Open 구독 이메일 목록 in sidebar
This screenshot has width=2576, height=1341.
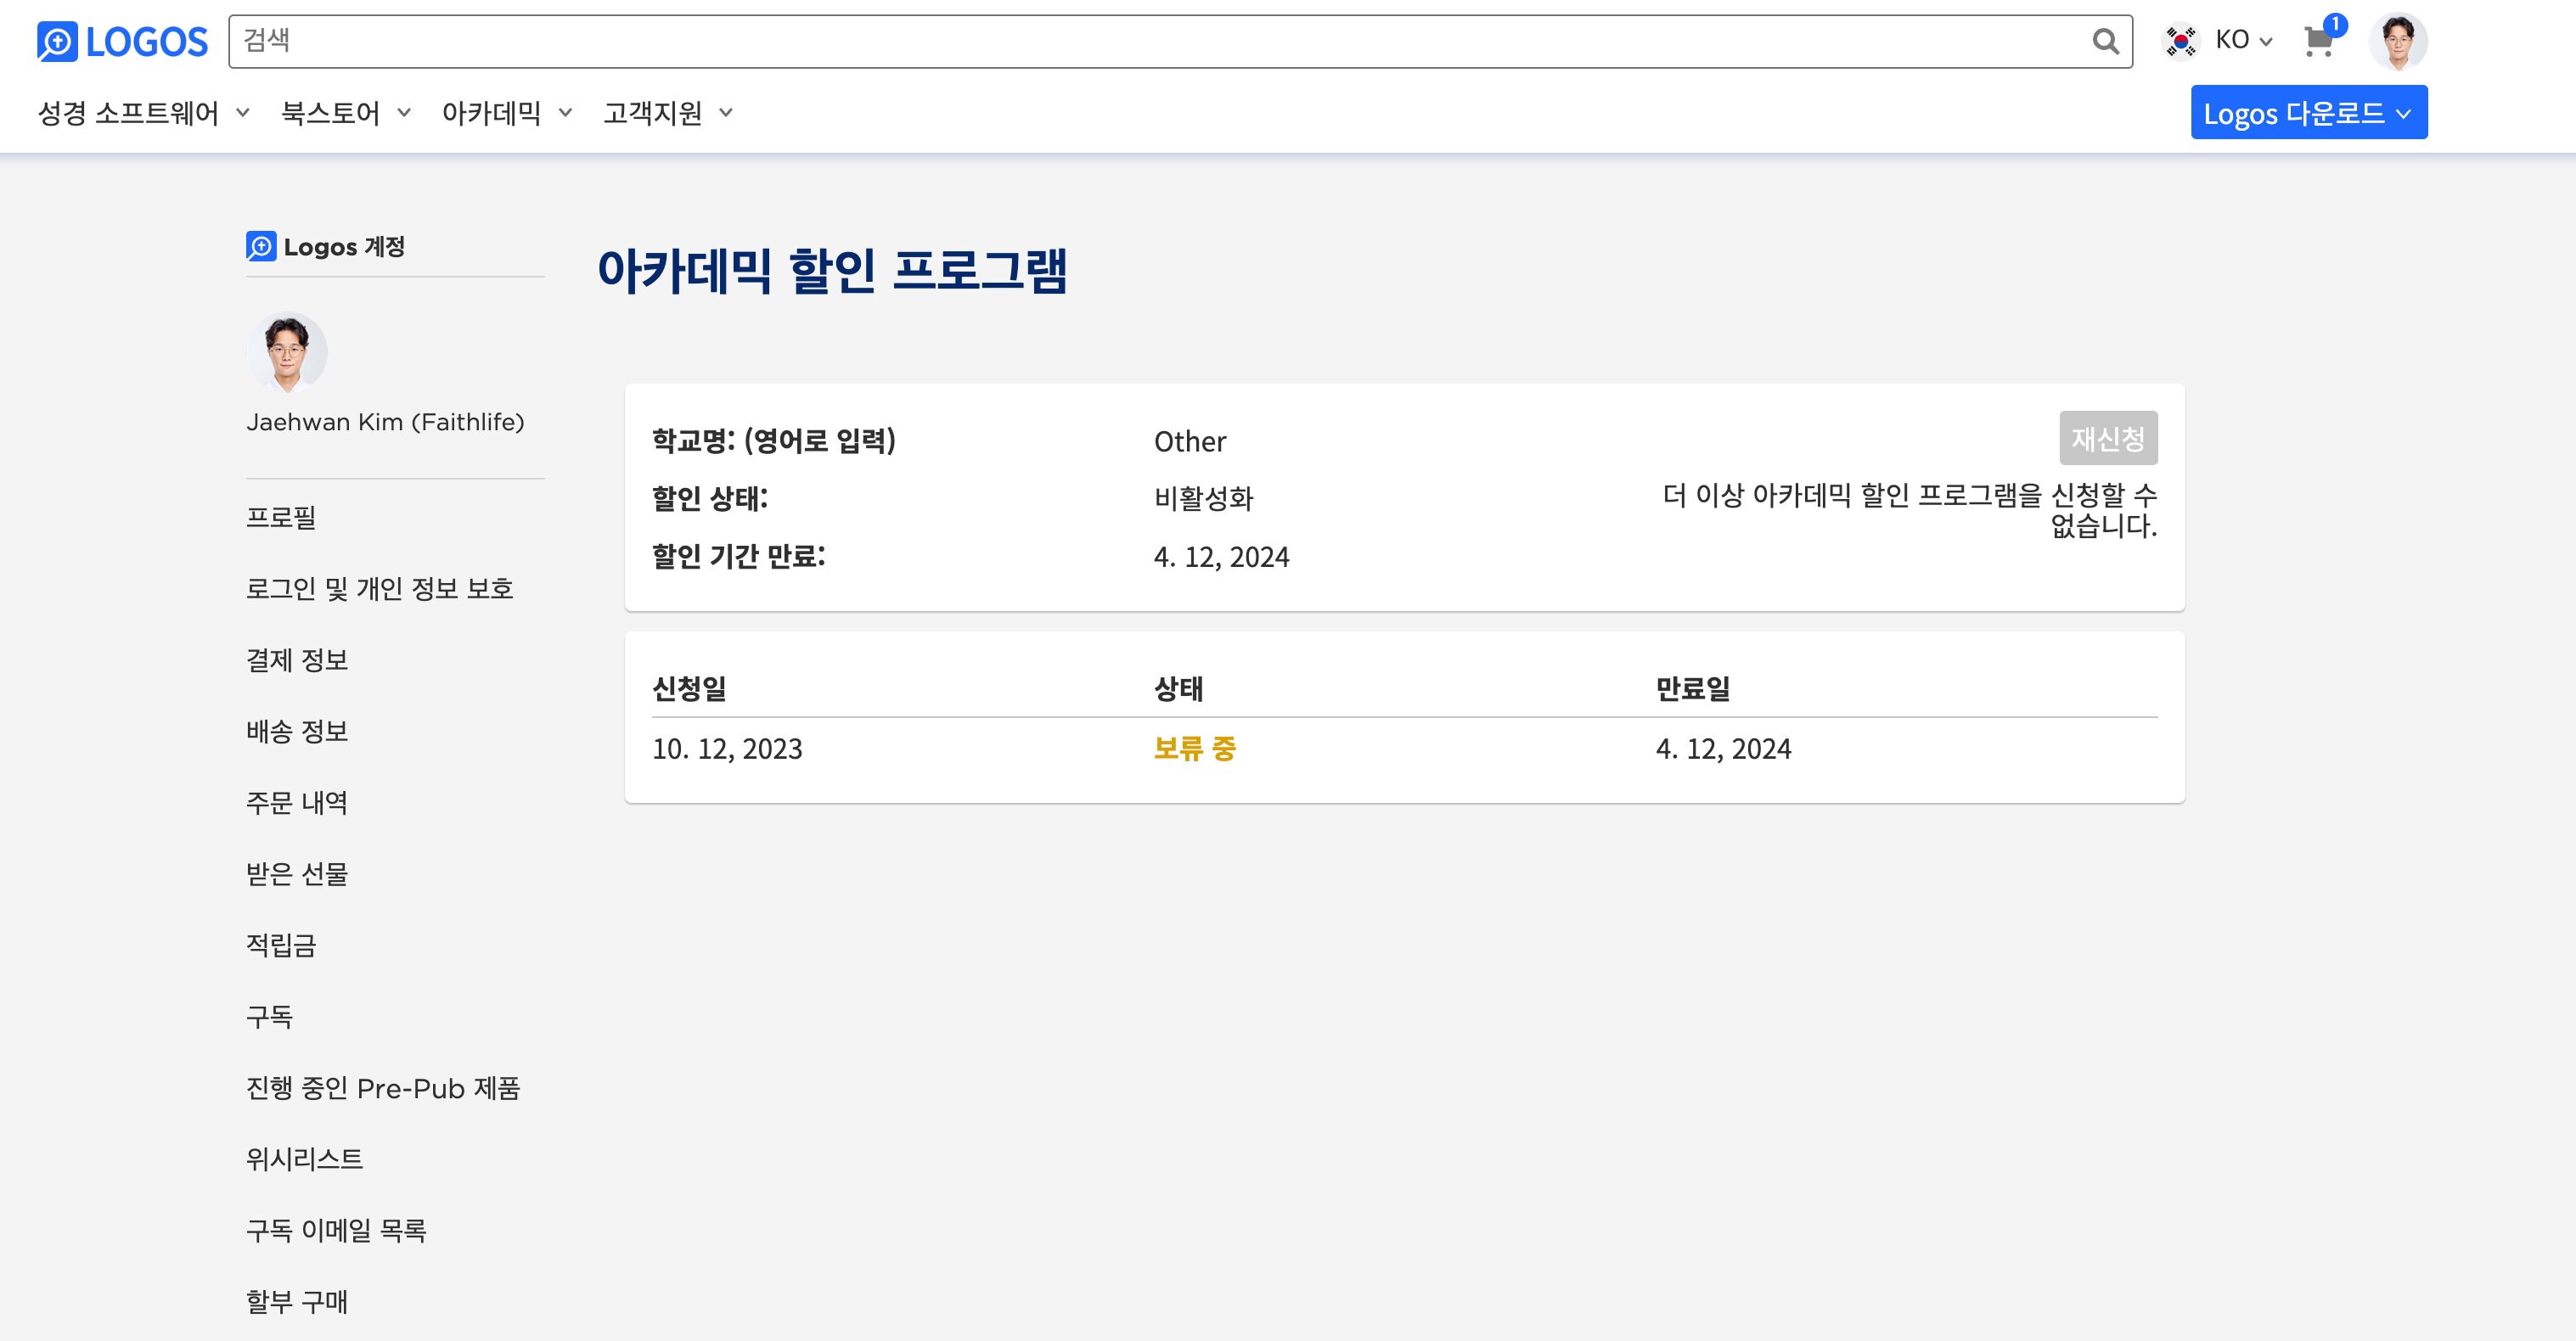tap(336, 1230)
